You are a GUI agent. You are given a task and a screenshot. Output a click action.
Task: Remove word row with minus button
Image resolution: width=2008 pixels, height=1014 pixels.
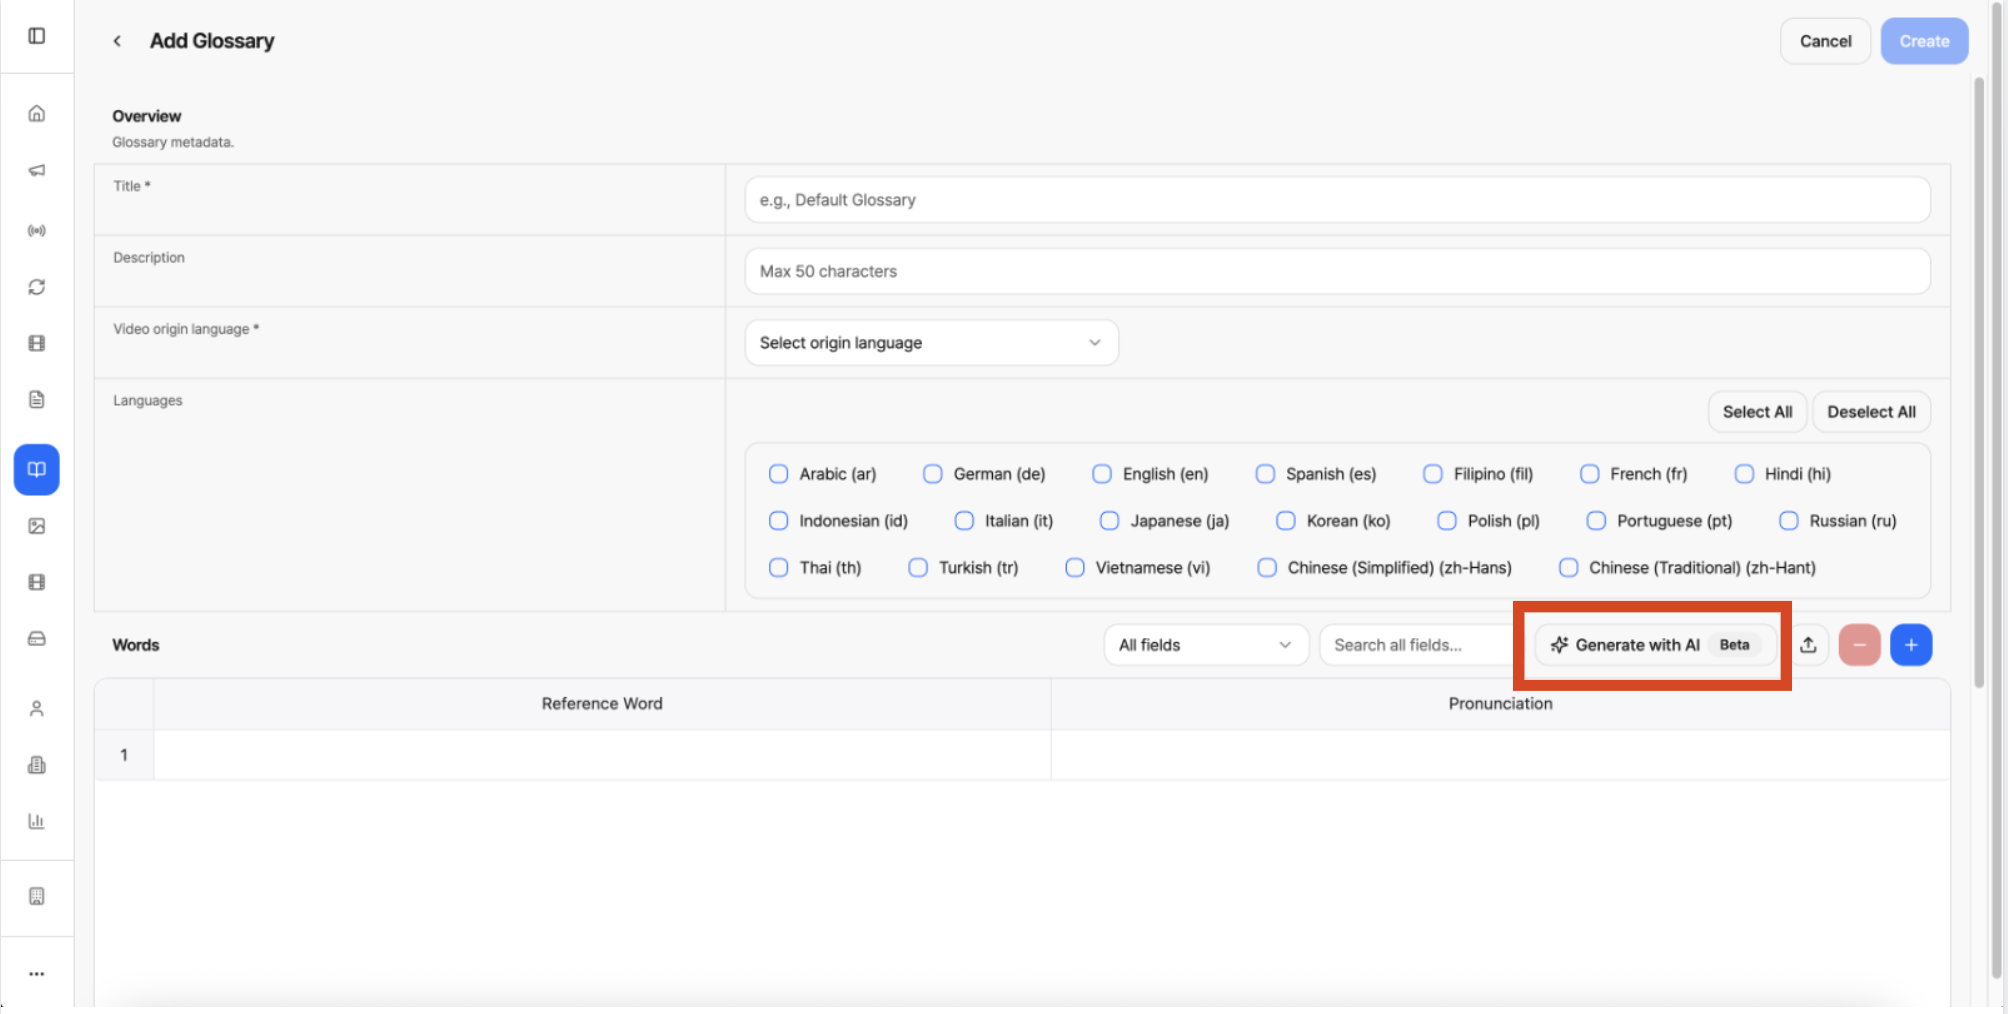pyautogui.click(x=1860, y=645)
